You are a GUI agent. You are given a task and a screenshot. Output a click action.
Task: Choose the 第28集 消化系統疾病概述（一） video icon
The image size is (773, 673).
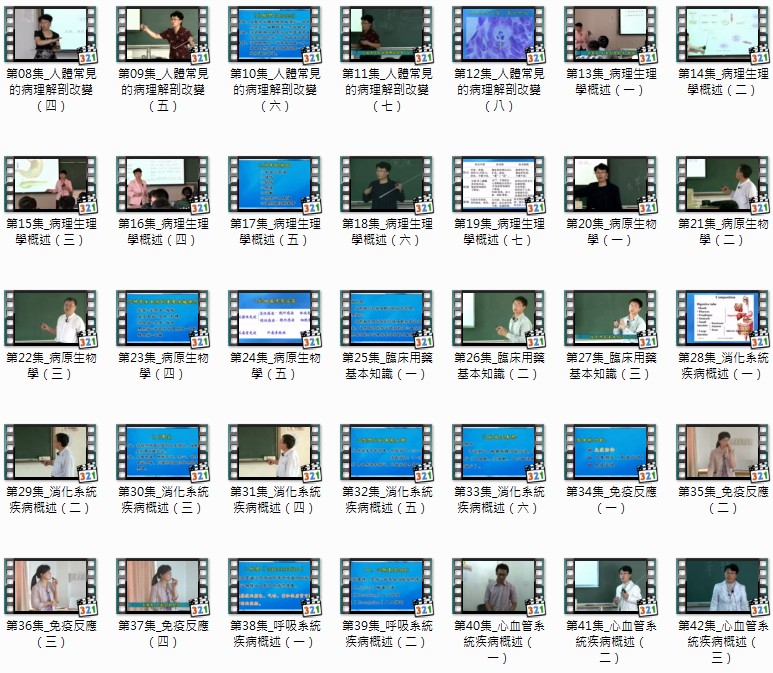pos(722,320)
